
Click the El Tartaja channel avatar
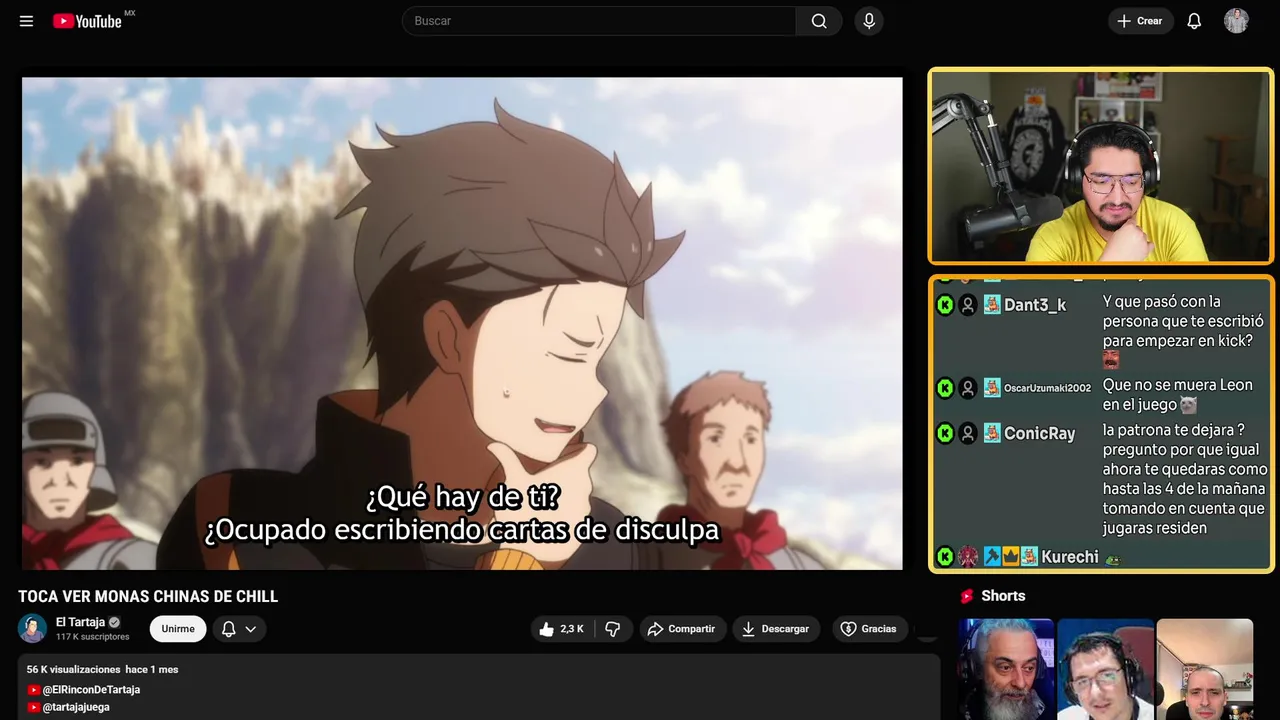(32, 628)
